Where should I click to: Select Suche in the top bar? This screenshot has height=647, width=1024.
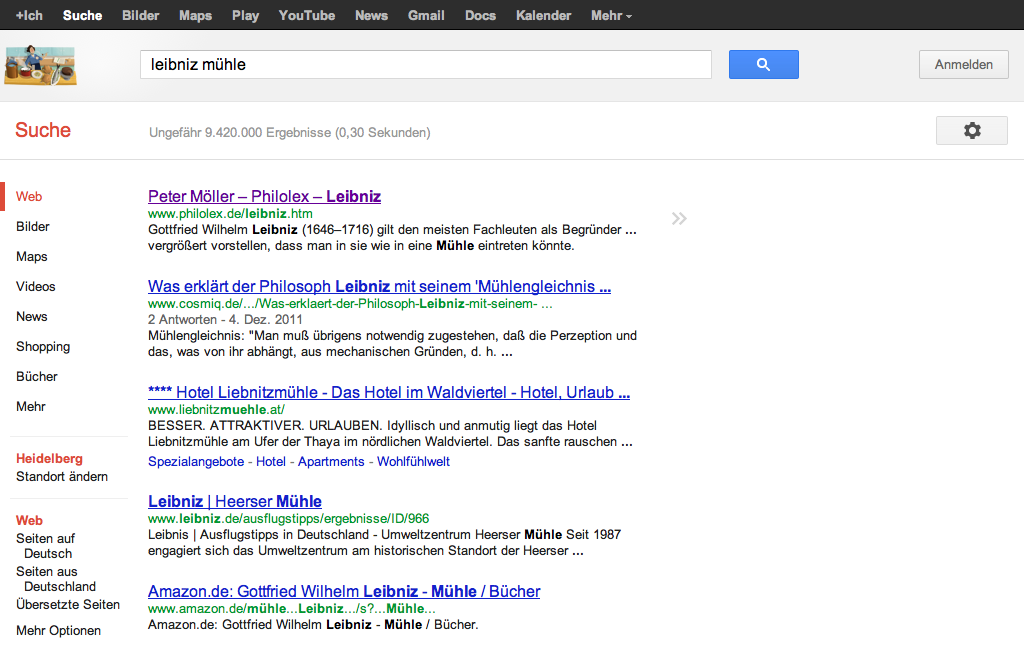82,16
